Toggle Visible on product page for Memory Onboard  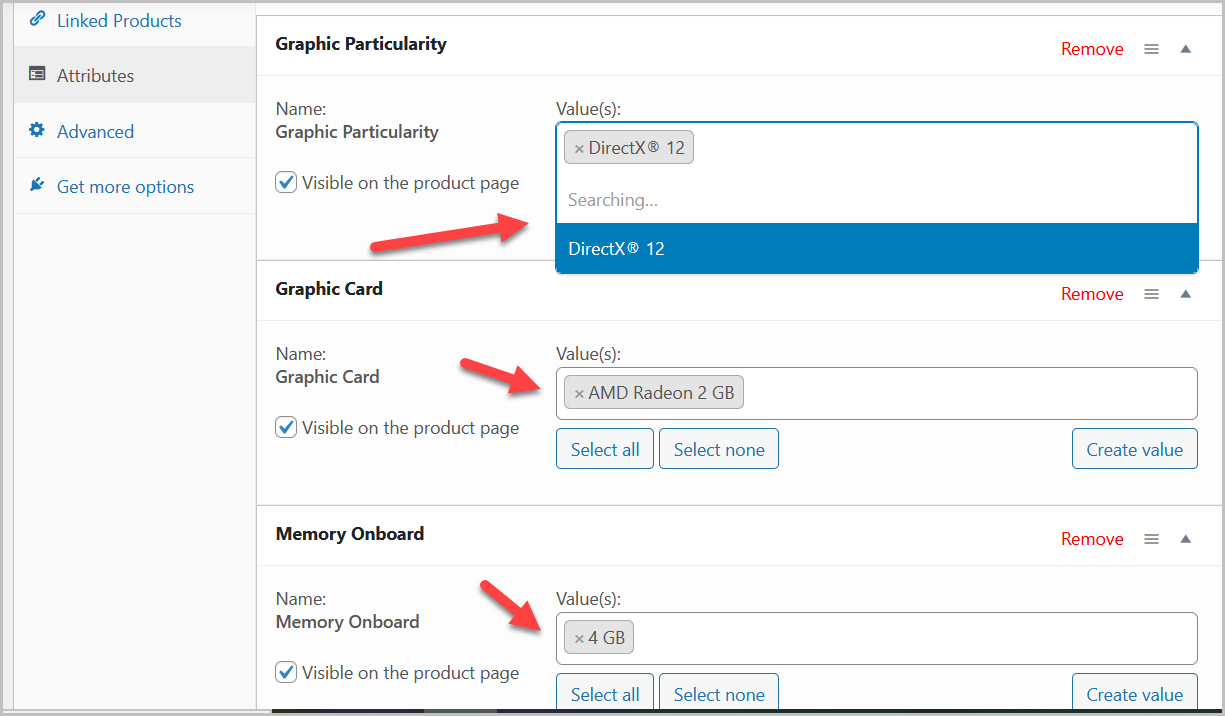pos(286,672)
